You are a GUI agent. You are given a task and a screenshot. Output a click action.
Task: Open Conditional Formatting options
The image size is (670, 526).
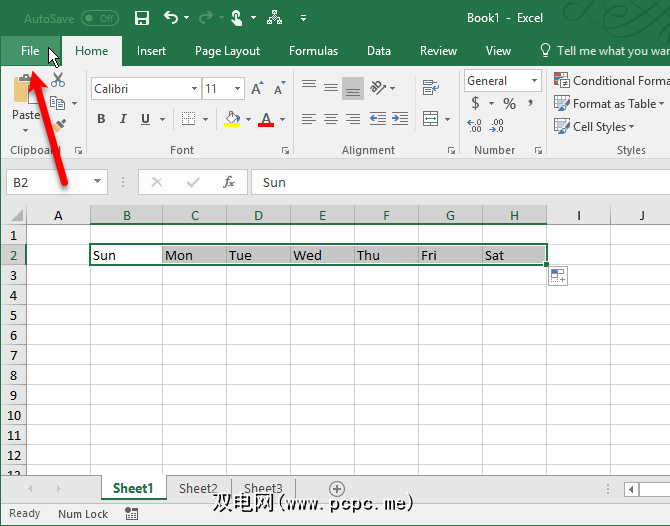click(x=611, y=81)
